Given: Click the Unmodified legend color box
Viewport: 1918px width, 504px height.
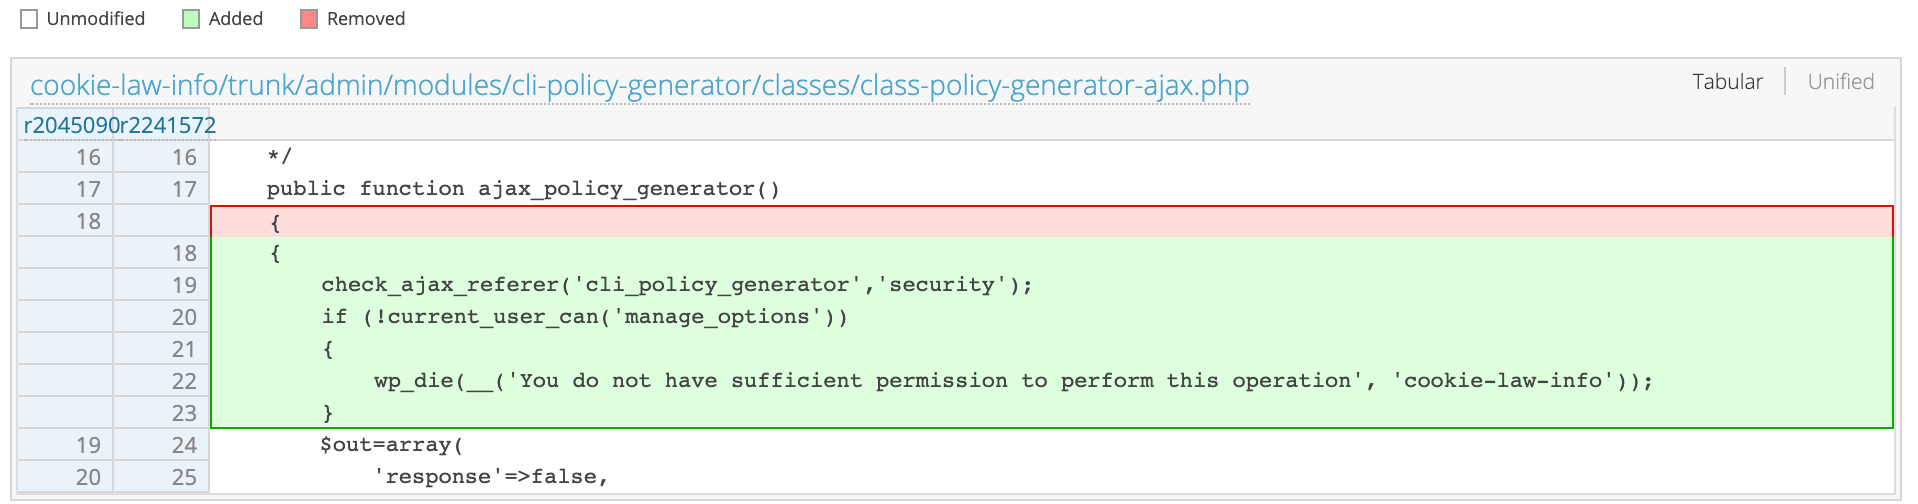Looking at the screenshot, I should [29, 19].
